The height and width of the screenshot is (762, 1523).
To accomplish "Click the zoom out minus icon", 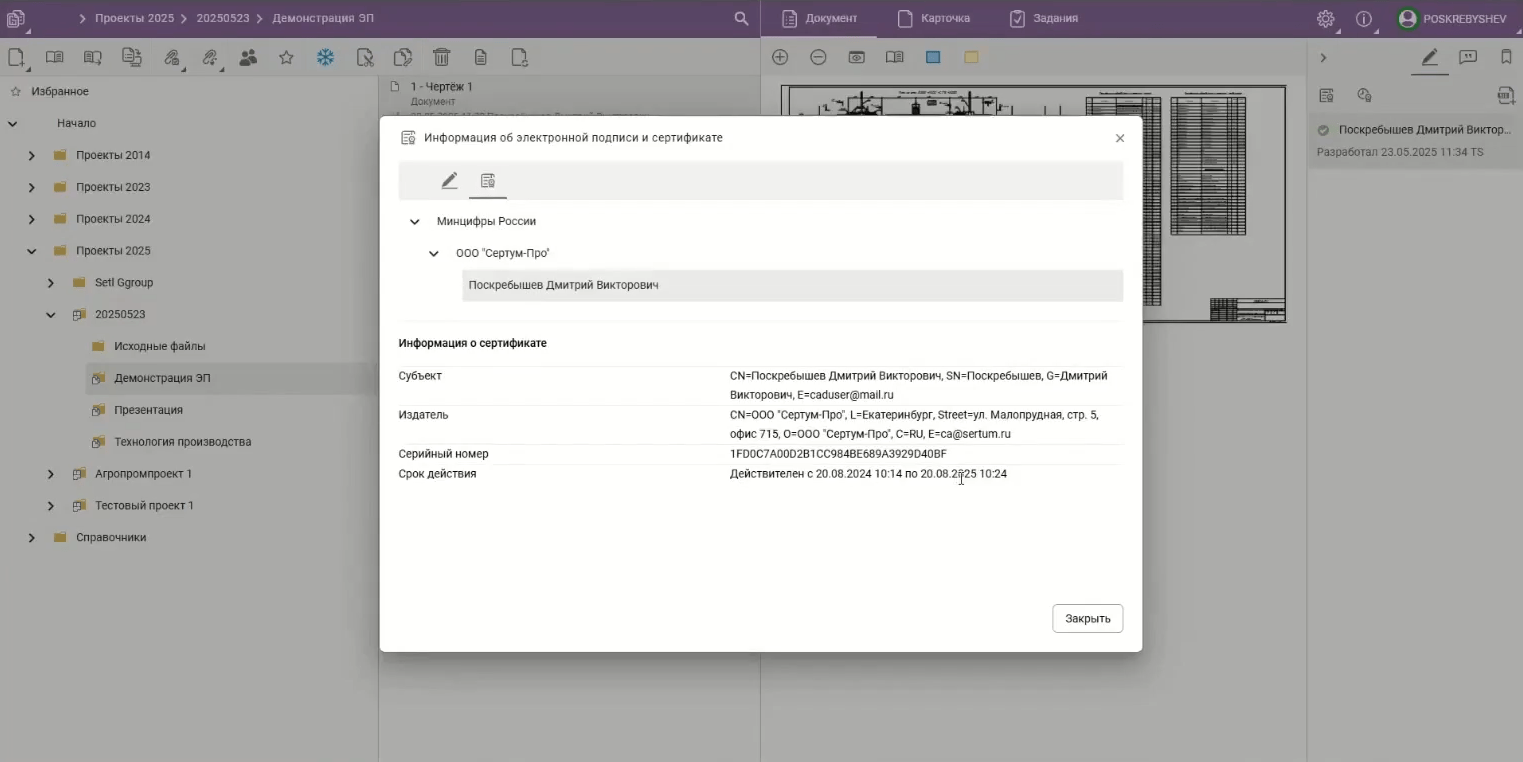I will (818, 58).
